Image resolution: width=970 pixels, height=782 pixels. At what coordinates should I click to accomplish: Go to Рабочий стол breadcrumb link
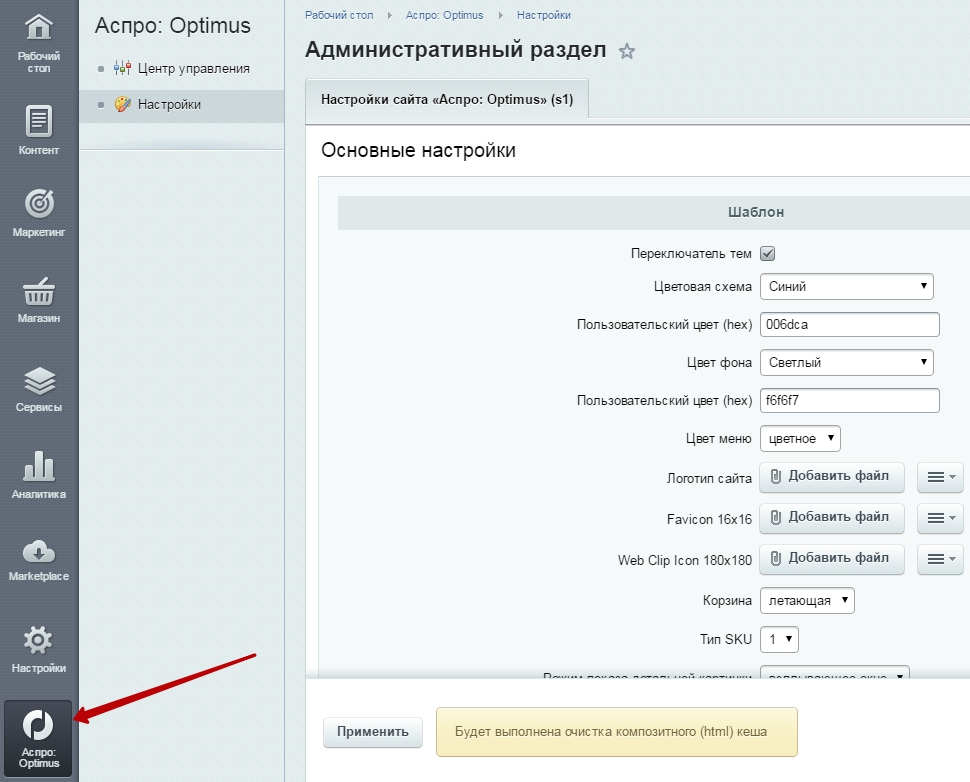[x=339, y=15]
